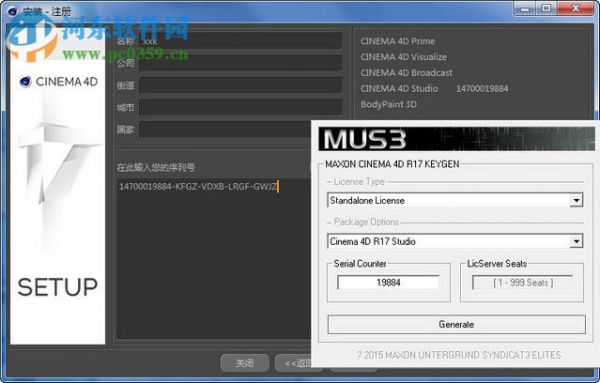The height and width of the screenshot is (383, 600).
Task: Open the Package Options dropdown arrow
Action: pos(576,241)
